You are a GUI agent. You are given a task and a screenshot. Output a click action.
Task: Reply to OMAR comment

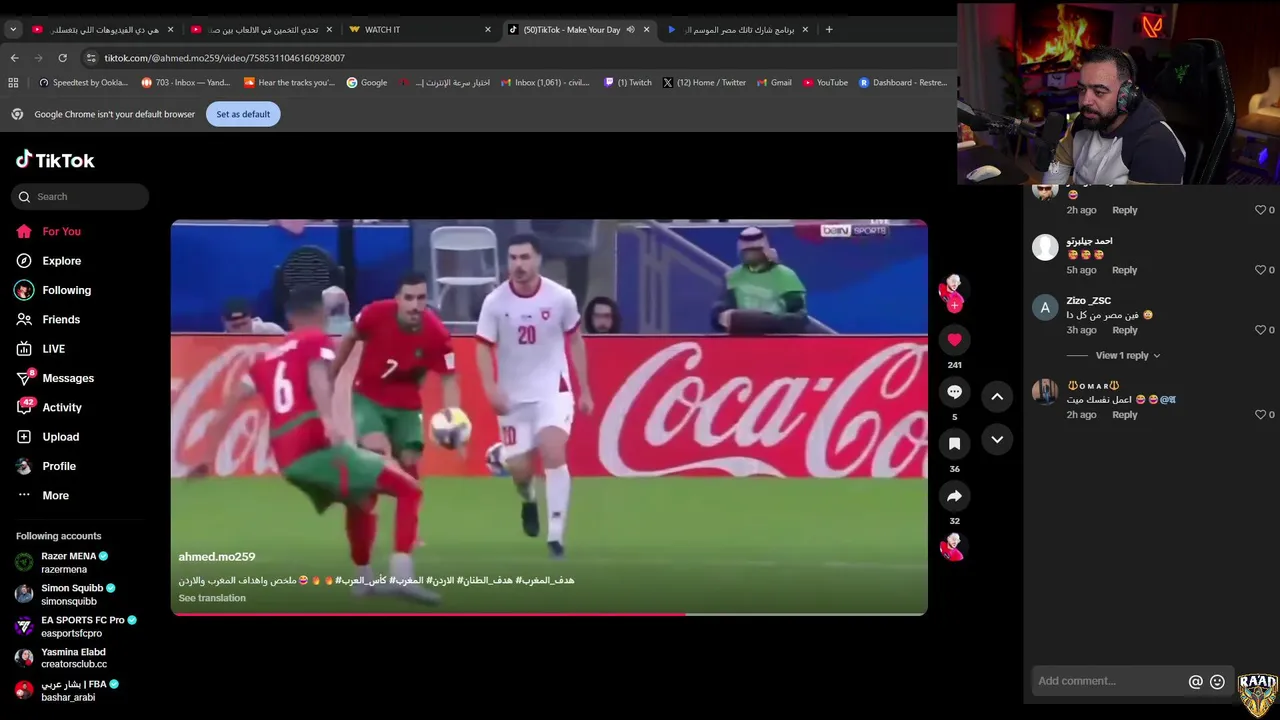coord(1125,415)
